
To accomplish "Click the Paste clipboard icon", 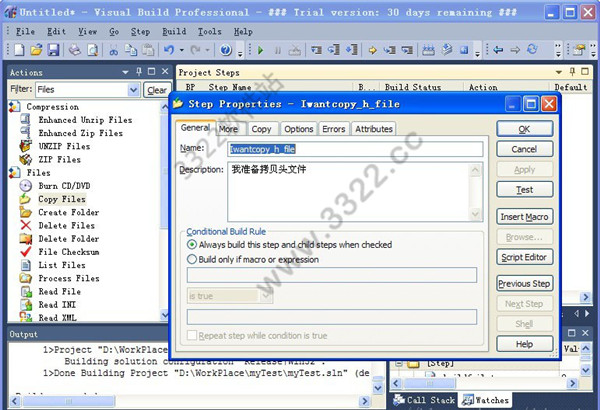I will 148,50.
